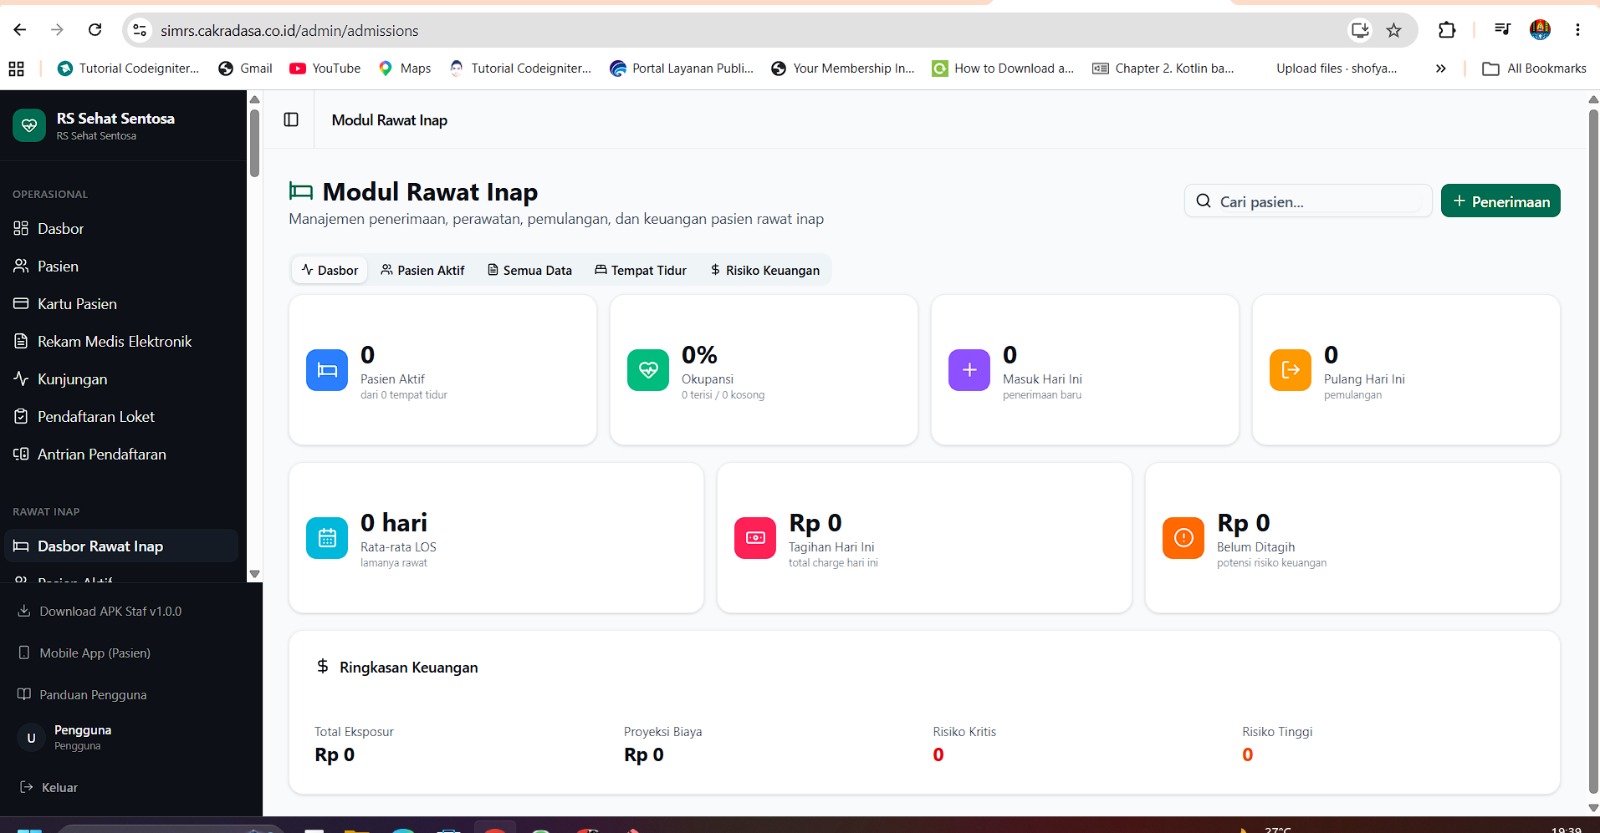Reload the page in the browser
Screen dimensions: 1600x833
95,30
